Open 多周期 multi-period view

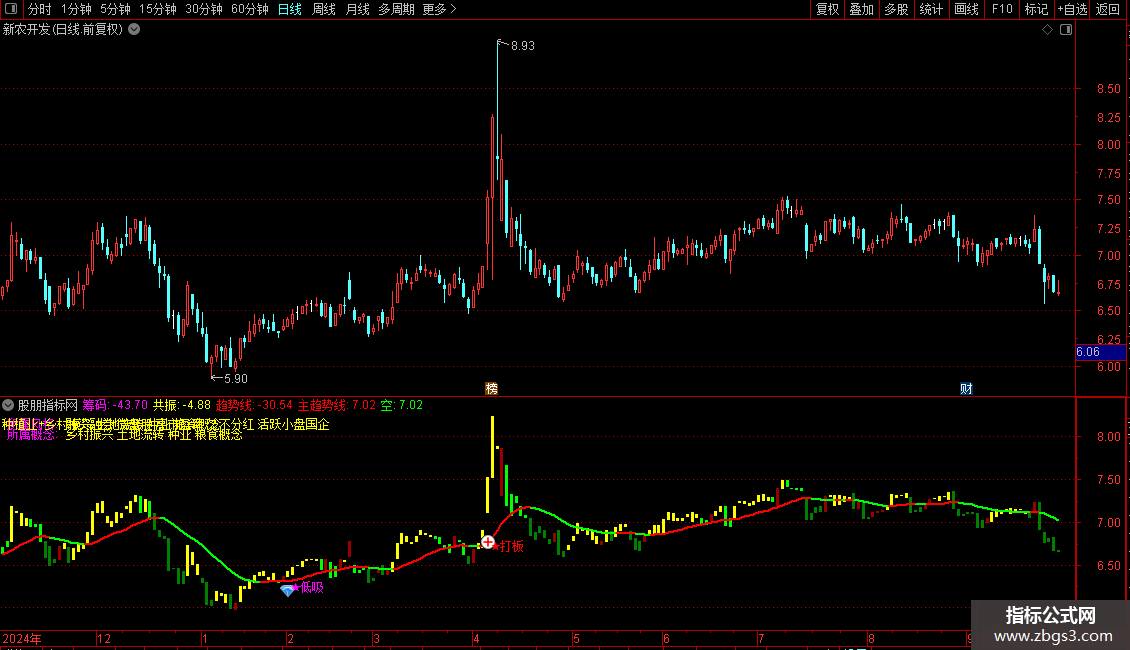pyautogui.click(x=396, y=9)
